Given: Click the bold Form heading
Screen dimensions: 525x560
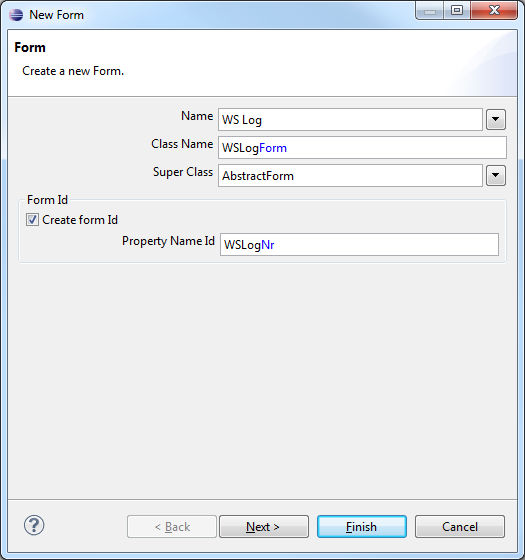Looking at the screenshot, I should click(30, 47).
